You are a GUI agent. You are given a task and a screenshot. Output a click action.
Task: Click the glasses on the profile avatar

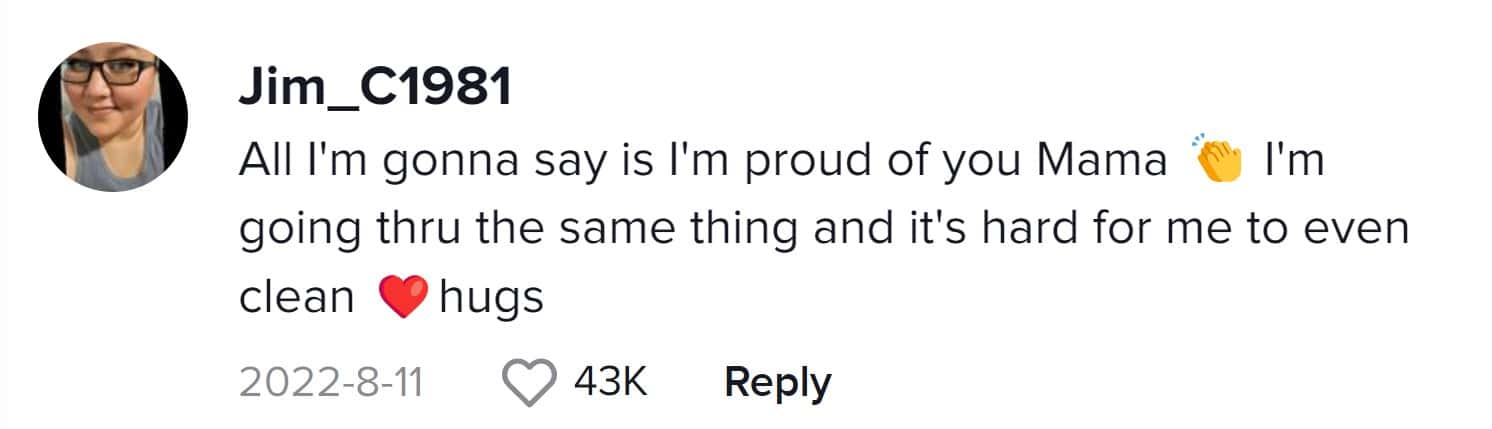coord(108,73)
